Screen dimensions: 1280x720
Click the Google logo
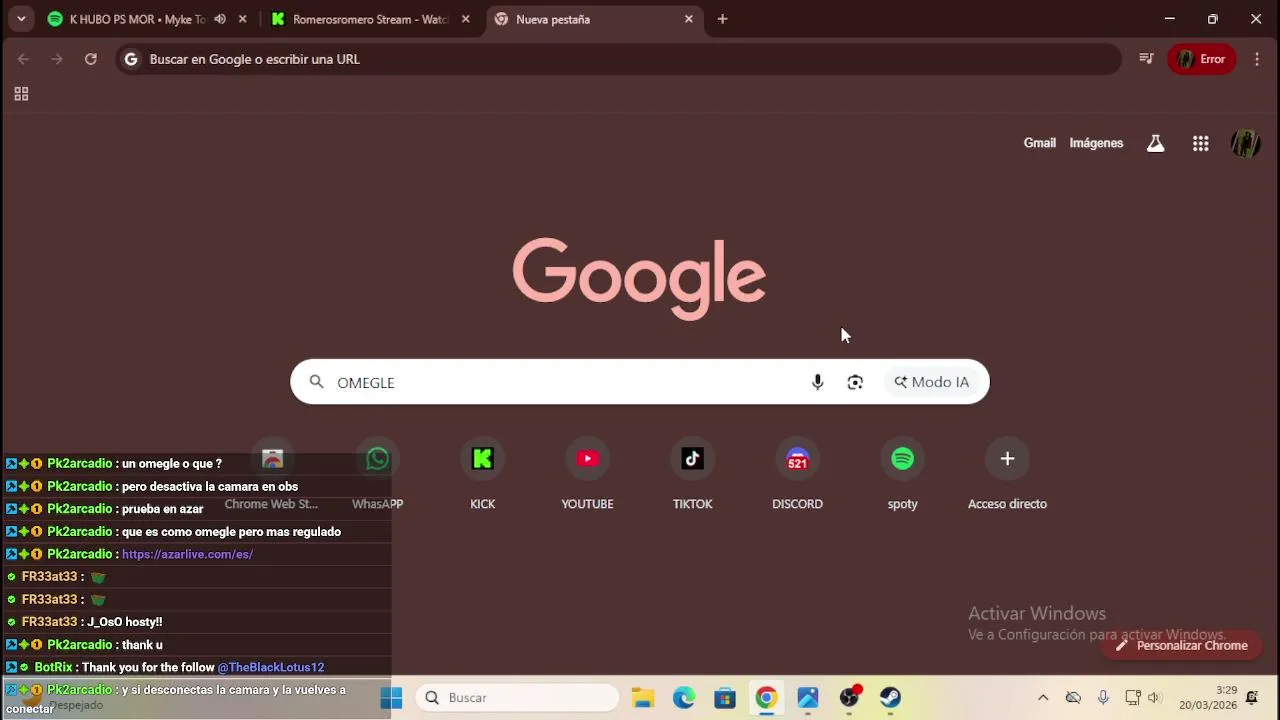[x=639, y=279]
